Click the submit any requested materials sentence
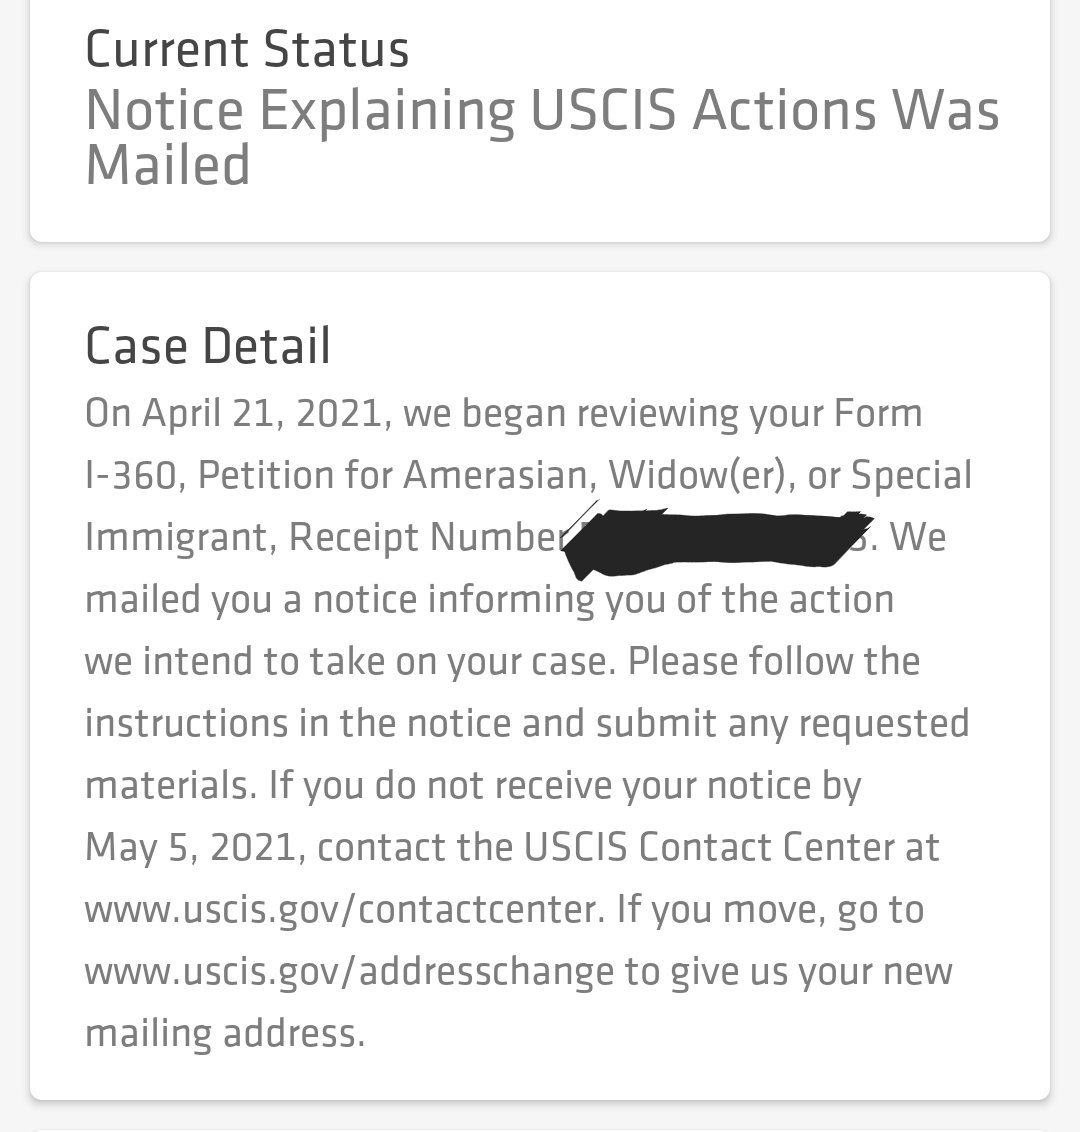The height and width of the screenshot is (1132, 1080). click(527, 754)
